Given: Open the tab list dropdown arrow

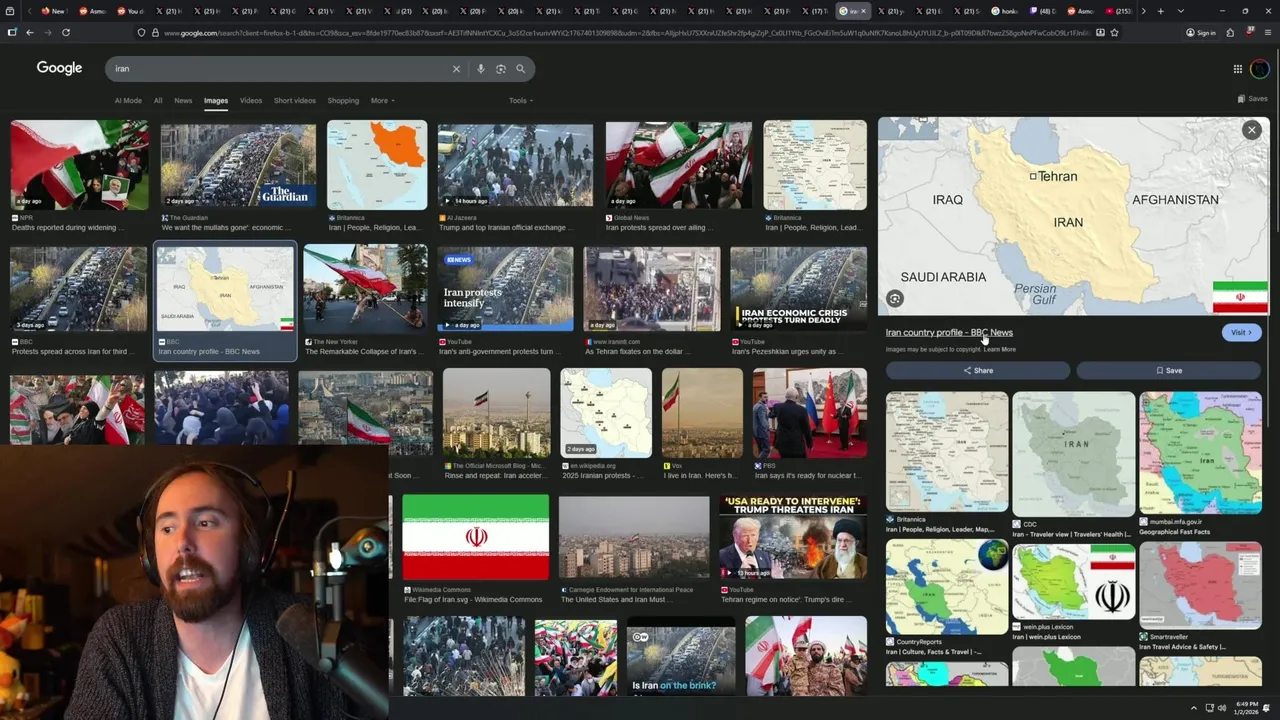Looking at the screenshot, I should (x=1181, y=11).
